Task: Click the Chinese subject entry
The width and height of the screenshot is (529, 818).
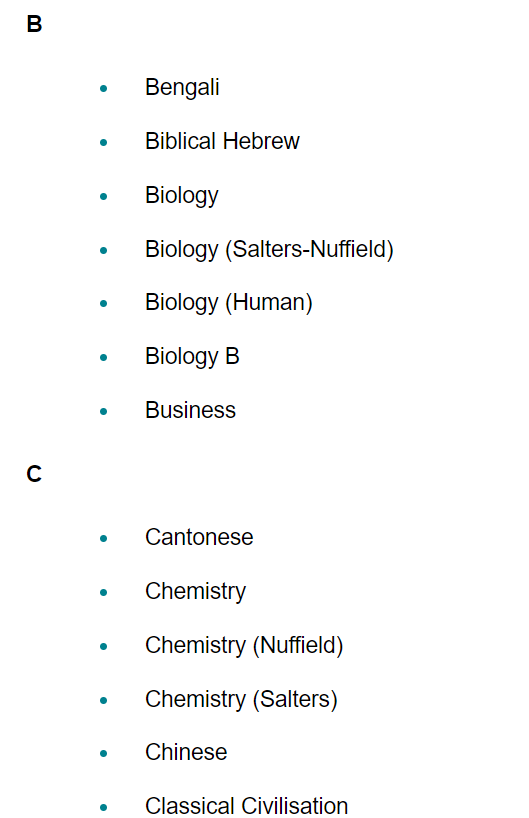Action: point(186,752)
